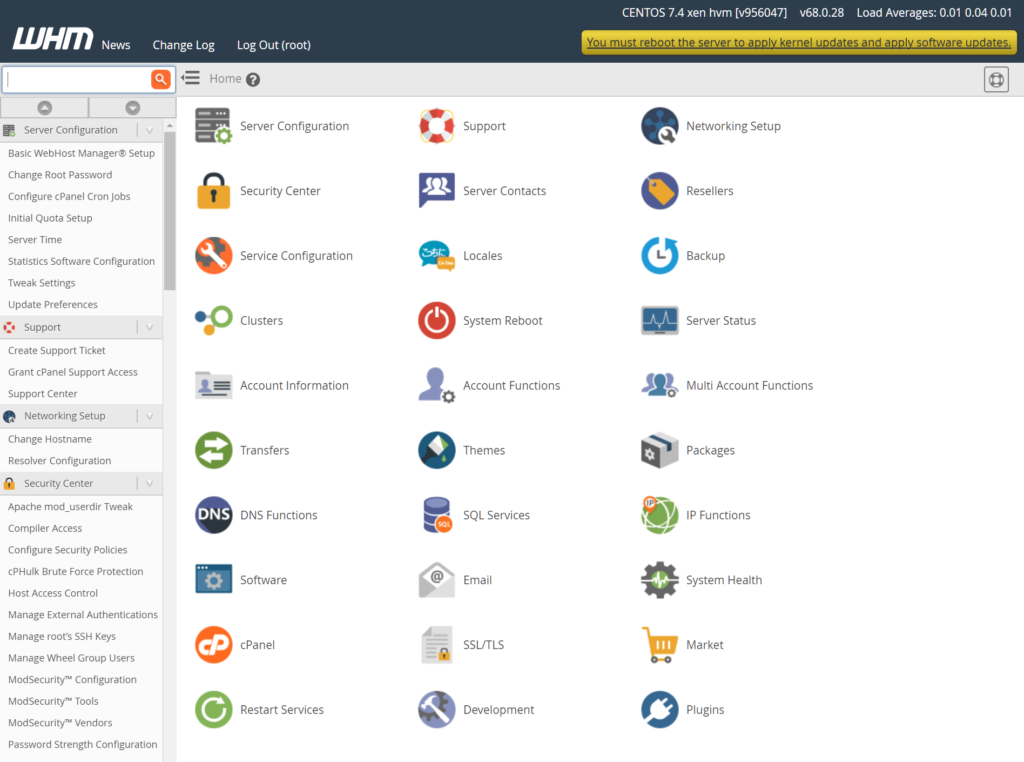This screenshot has width=1024, height=762.
Task: Click the Backup clock icon
Action: click(659, 256)
